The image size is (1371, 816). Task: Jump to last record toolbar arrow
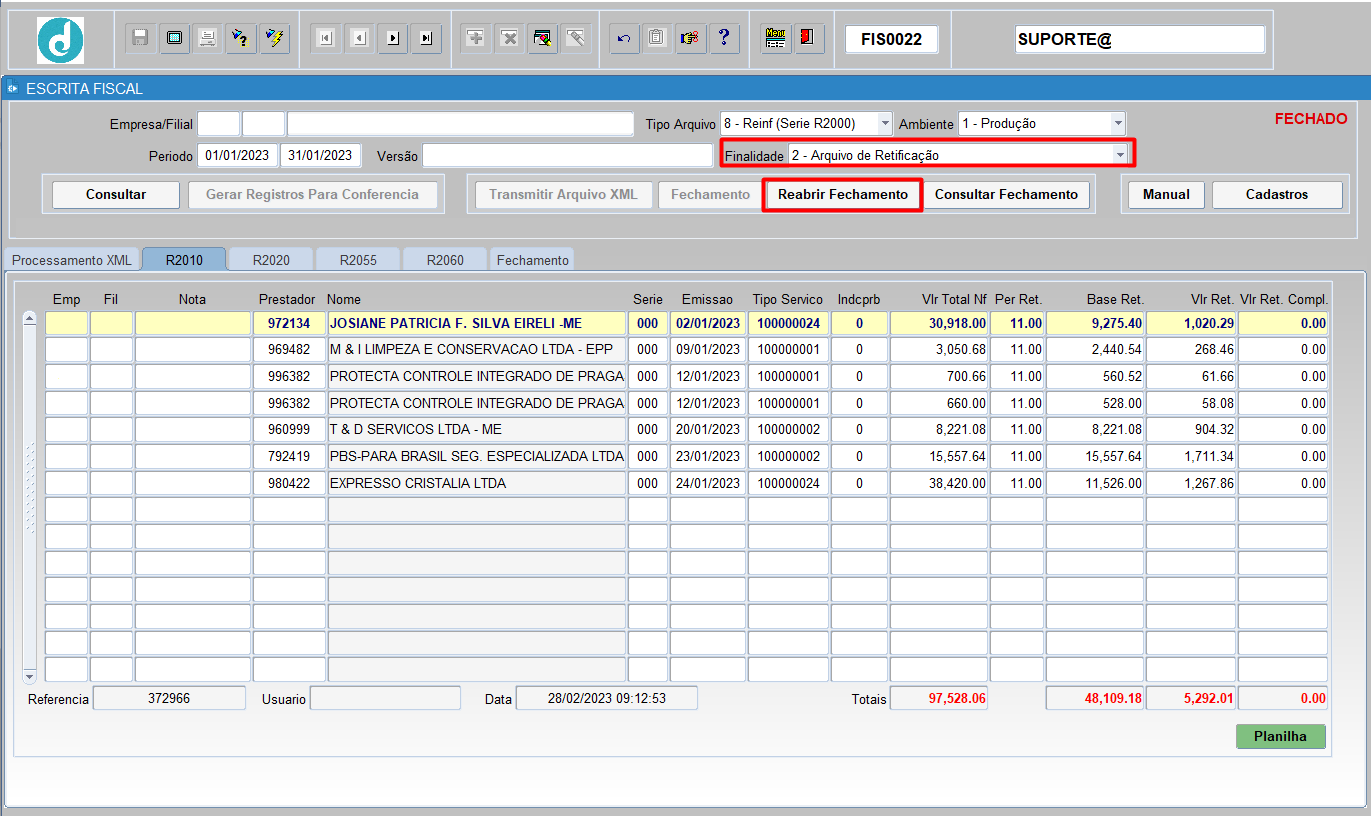427,38
